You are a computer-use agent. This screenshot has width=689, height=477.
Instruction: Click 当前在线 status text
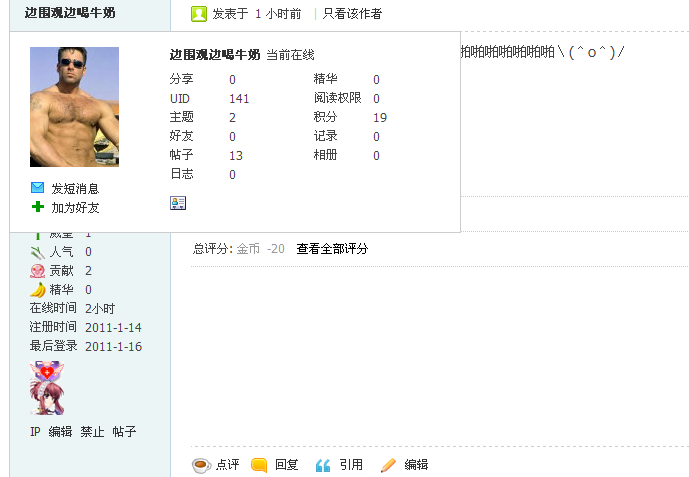pyautogui.click(x=290, y=55)
